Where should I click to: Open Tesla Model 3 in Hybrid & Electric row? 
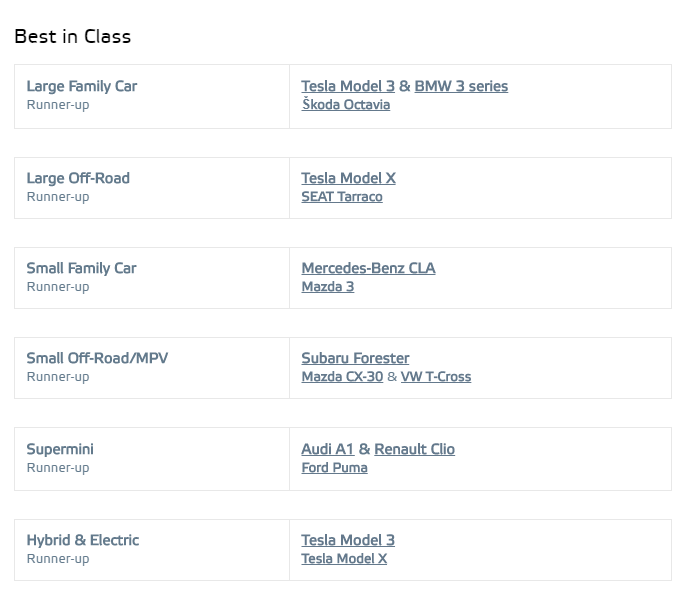point(347,540)
